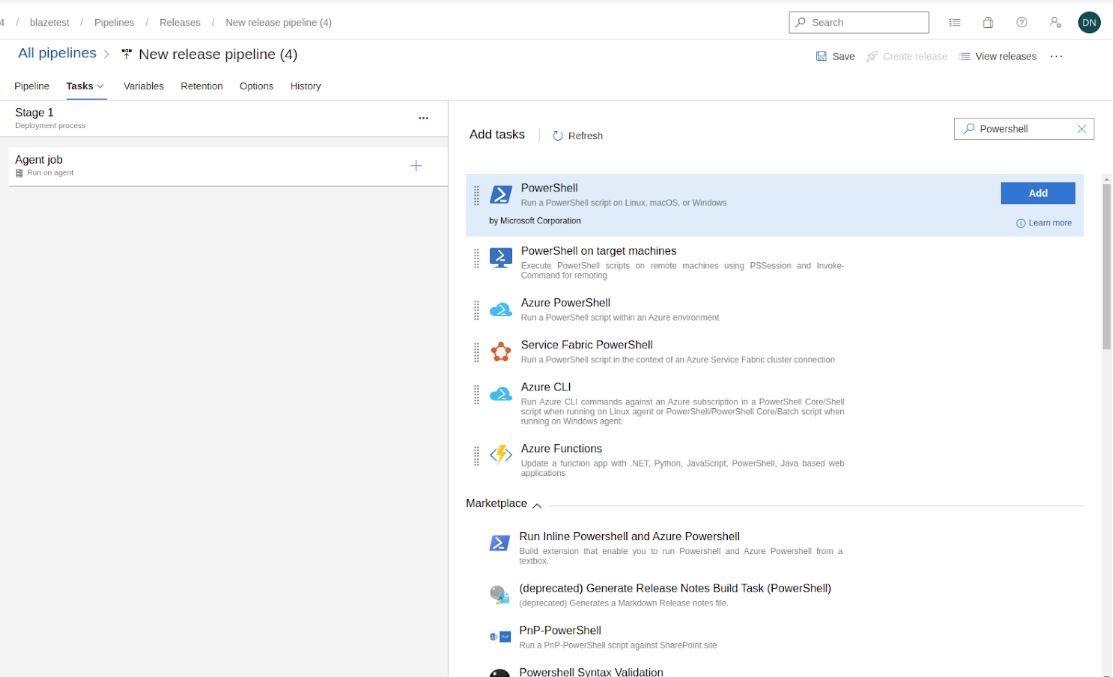Image resolution: width=1113 pixels, height=677 pixels.
Task: Click the drag handle of Azure Functions
Action: coord(476,456)
